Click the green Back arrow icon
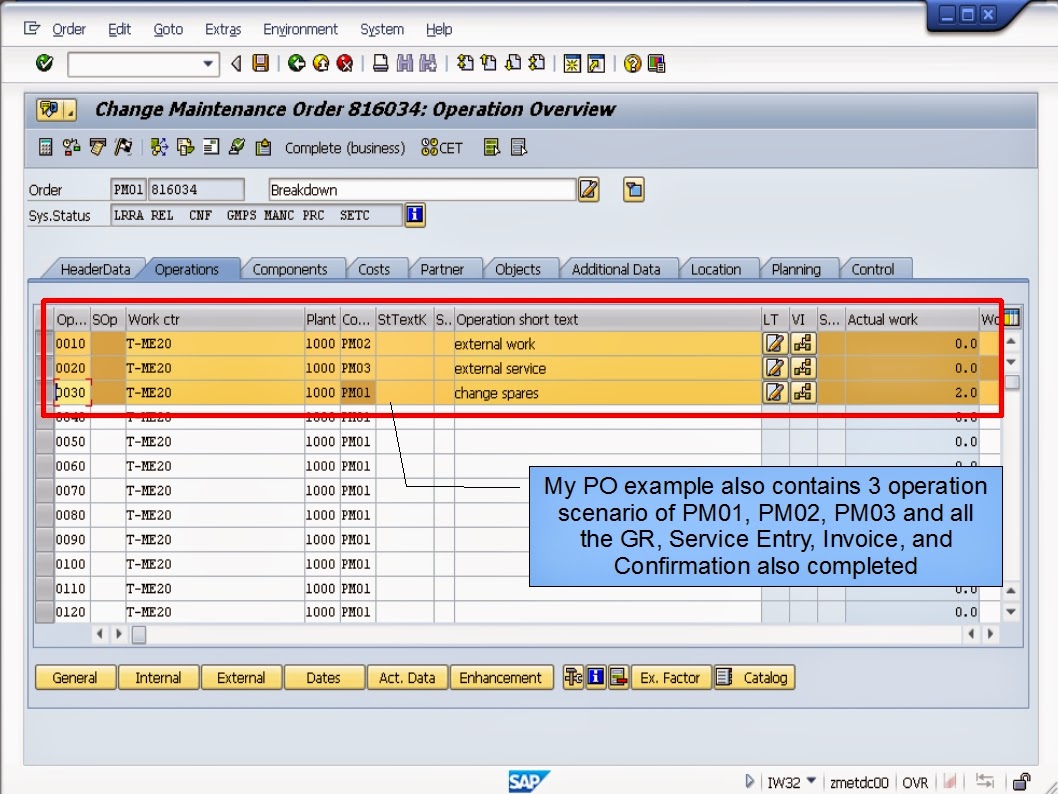The width and height of the screenshot is (1058, 794). click(296, 63)
